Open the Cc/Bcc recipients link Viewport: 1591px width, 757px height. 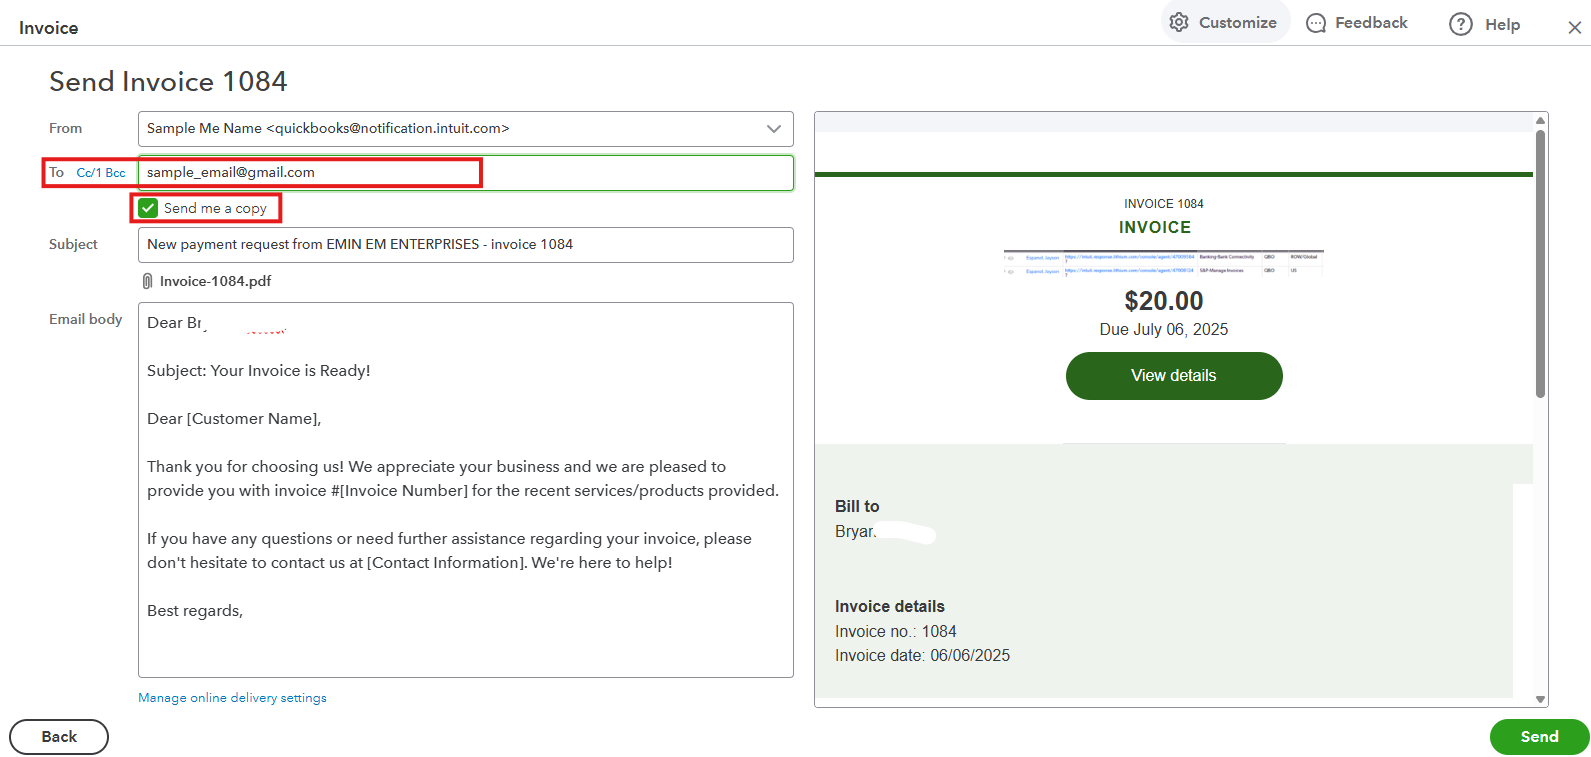101,173
